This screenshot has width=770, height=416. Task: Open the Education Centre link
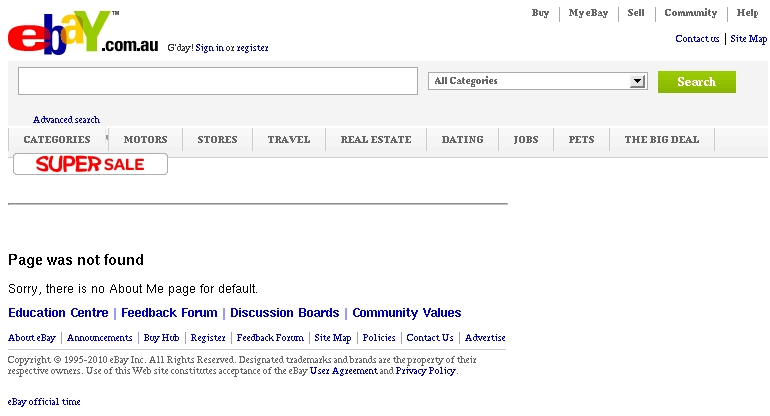[58, 313]
